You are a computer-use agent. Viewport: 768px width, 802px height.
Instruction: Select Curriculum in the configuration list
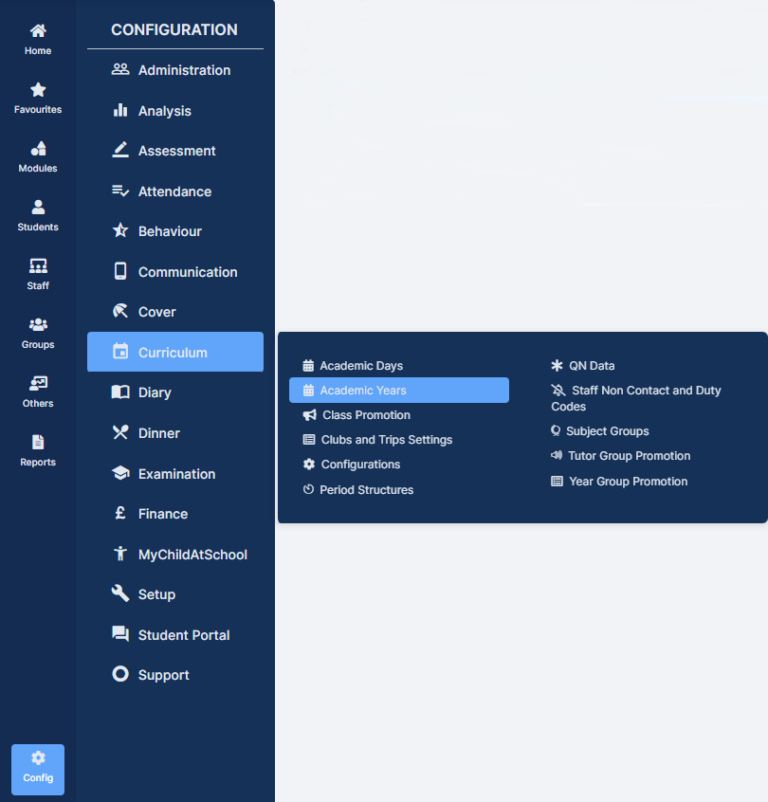point(175,352)
